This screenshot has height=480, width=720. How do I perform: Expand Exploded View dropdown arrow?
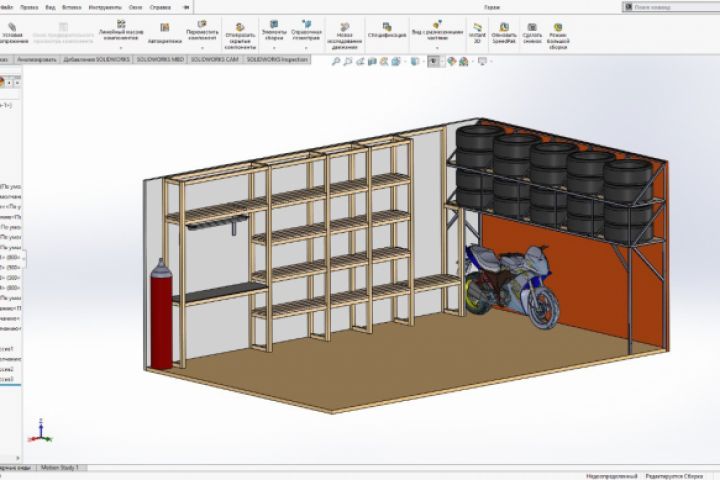pyautogui.click(x=437, y=48)
